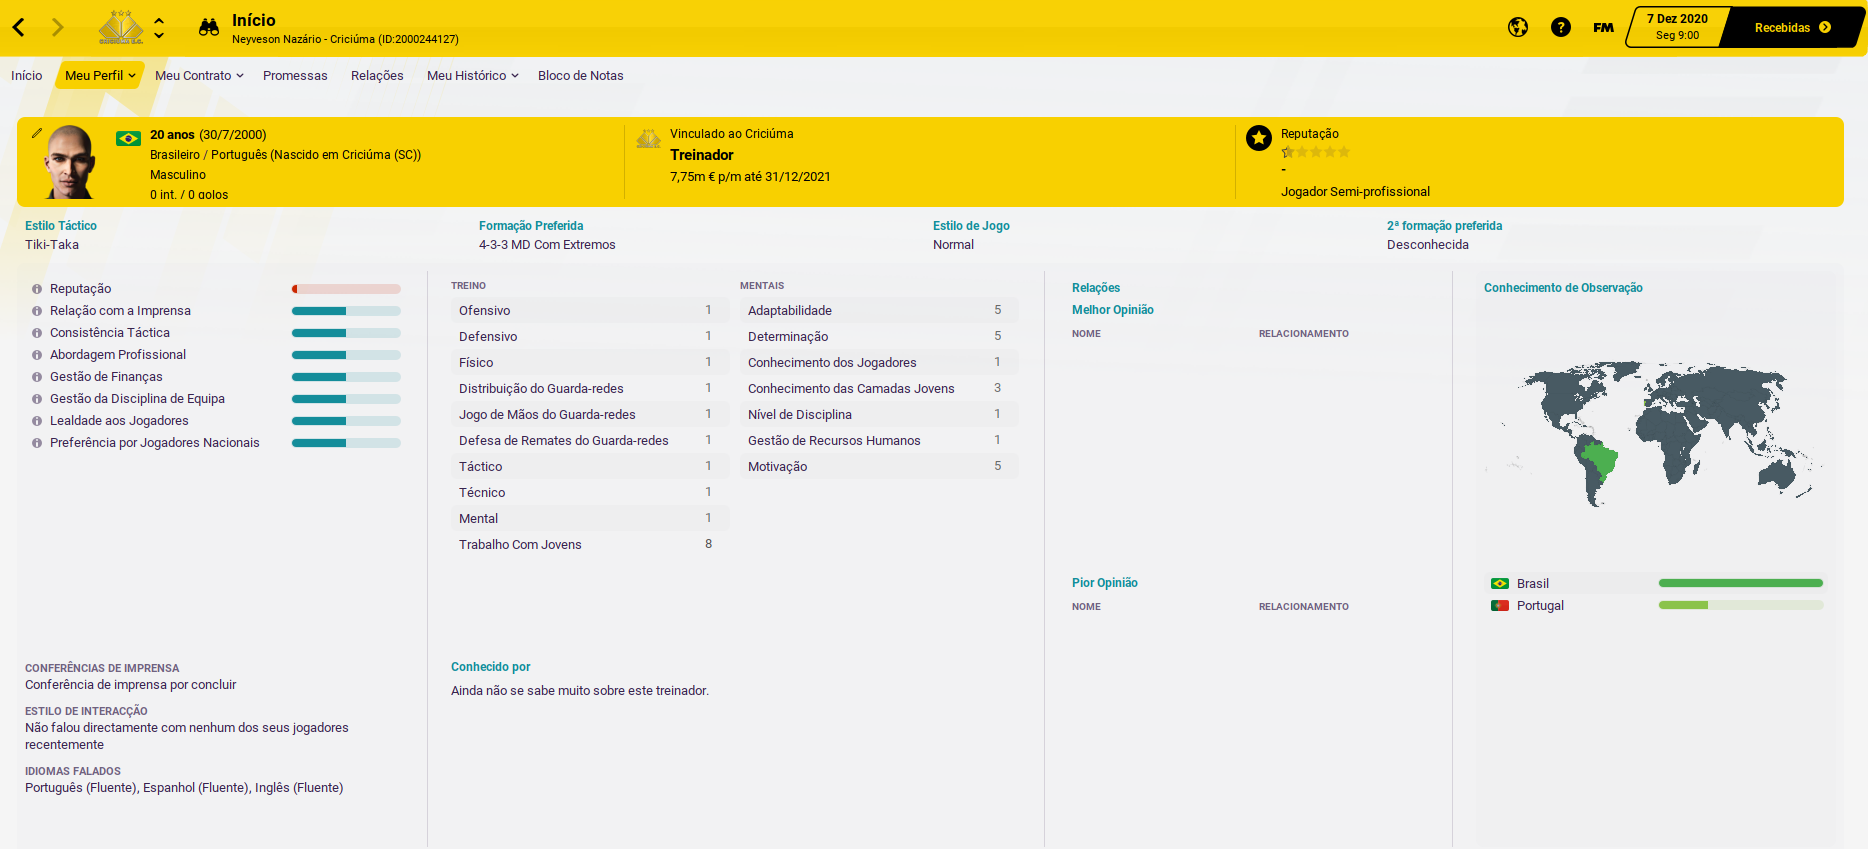Select the Motivação mental attribute row

[x=879, y=466]
